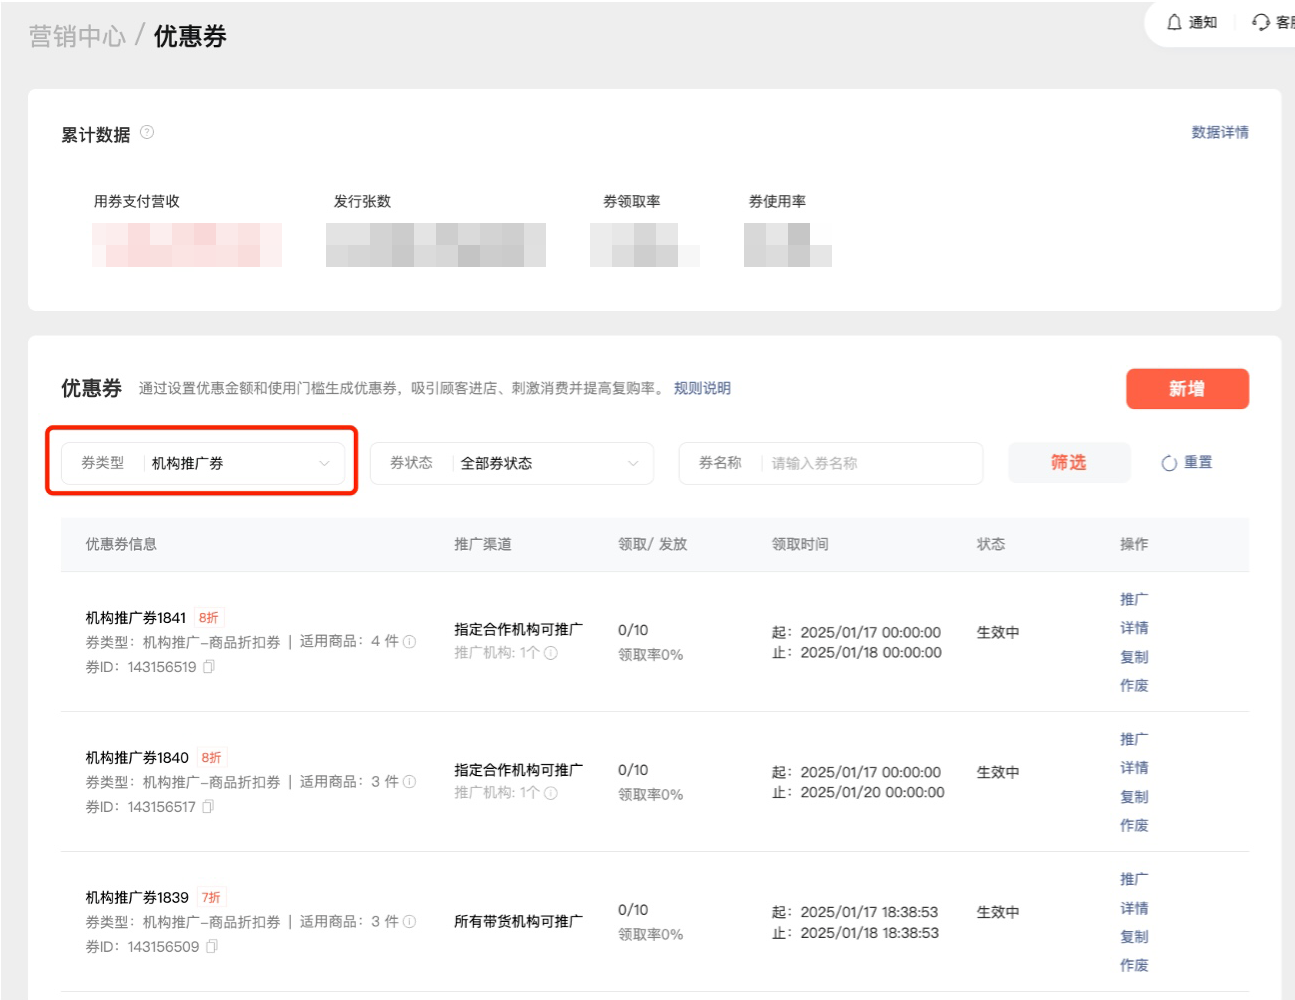The width and height of the screenshot is (1295, 1000).
Task: Click 作废 for 机构推广券1840
Action: [1134, 825]
